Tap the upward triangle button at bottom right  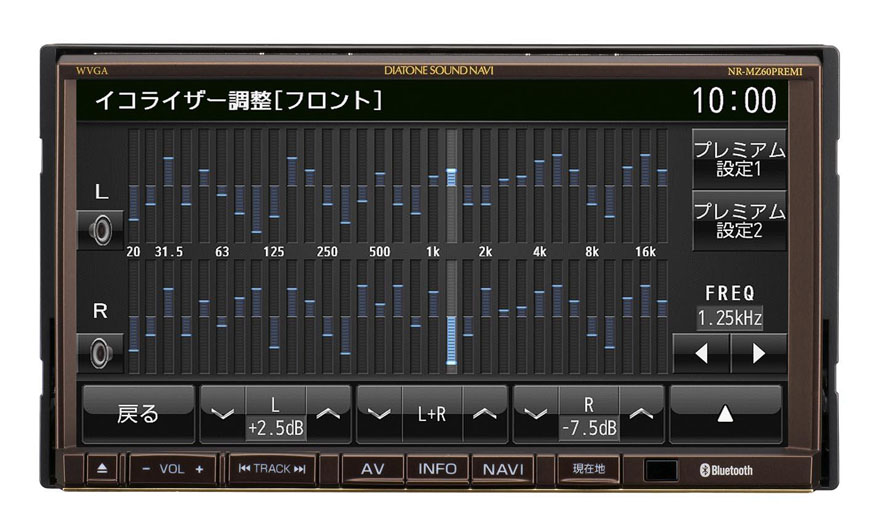coord(725,414)
